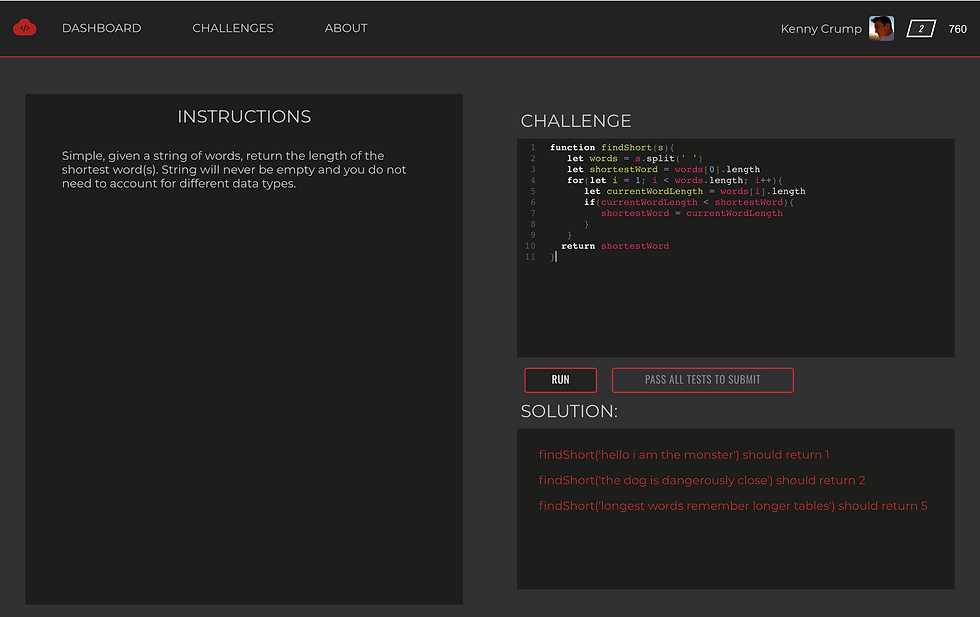Viewport: 980px width, 617px height.
Task: Open the About page
Action: (346, 28)
